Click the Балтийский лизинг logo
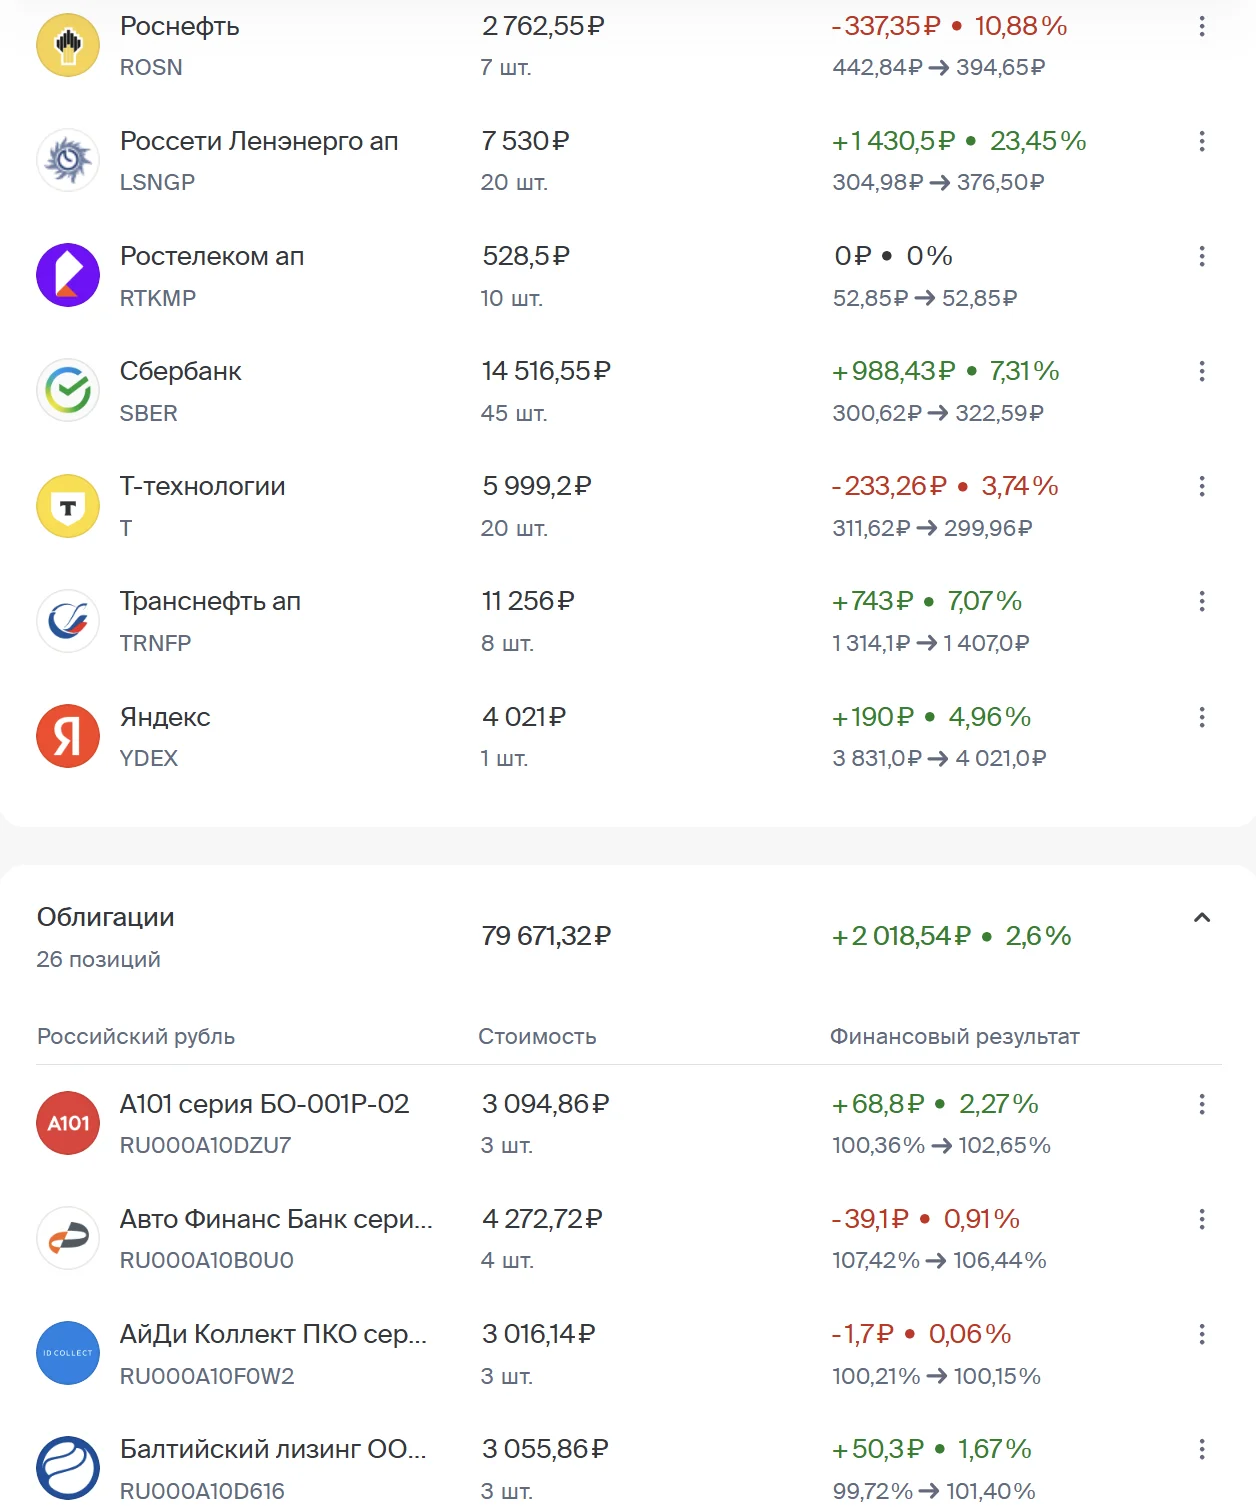Image resolution: width=1256 pixels, height=1507 pixels. point(68,1468)
